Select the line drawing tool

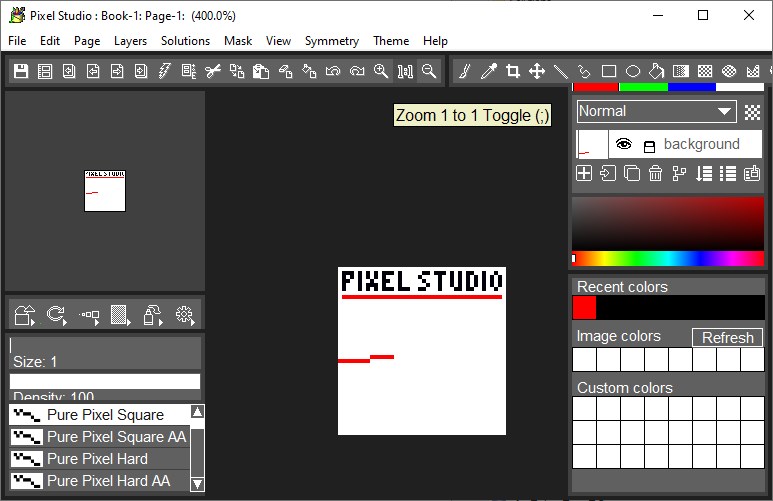(561, 72)
